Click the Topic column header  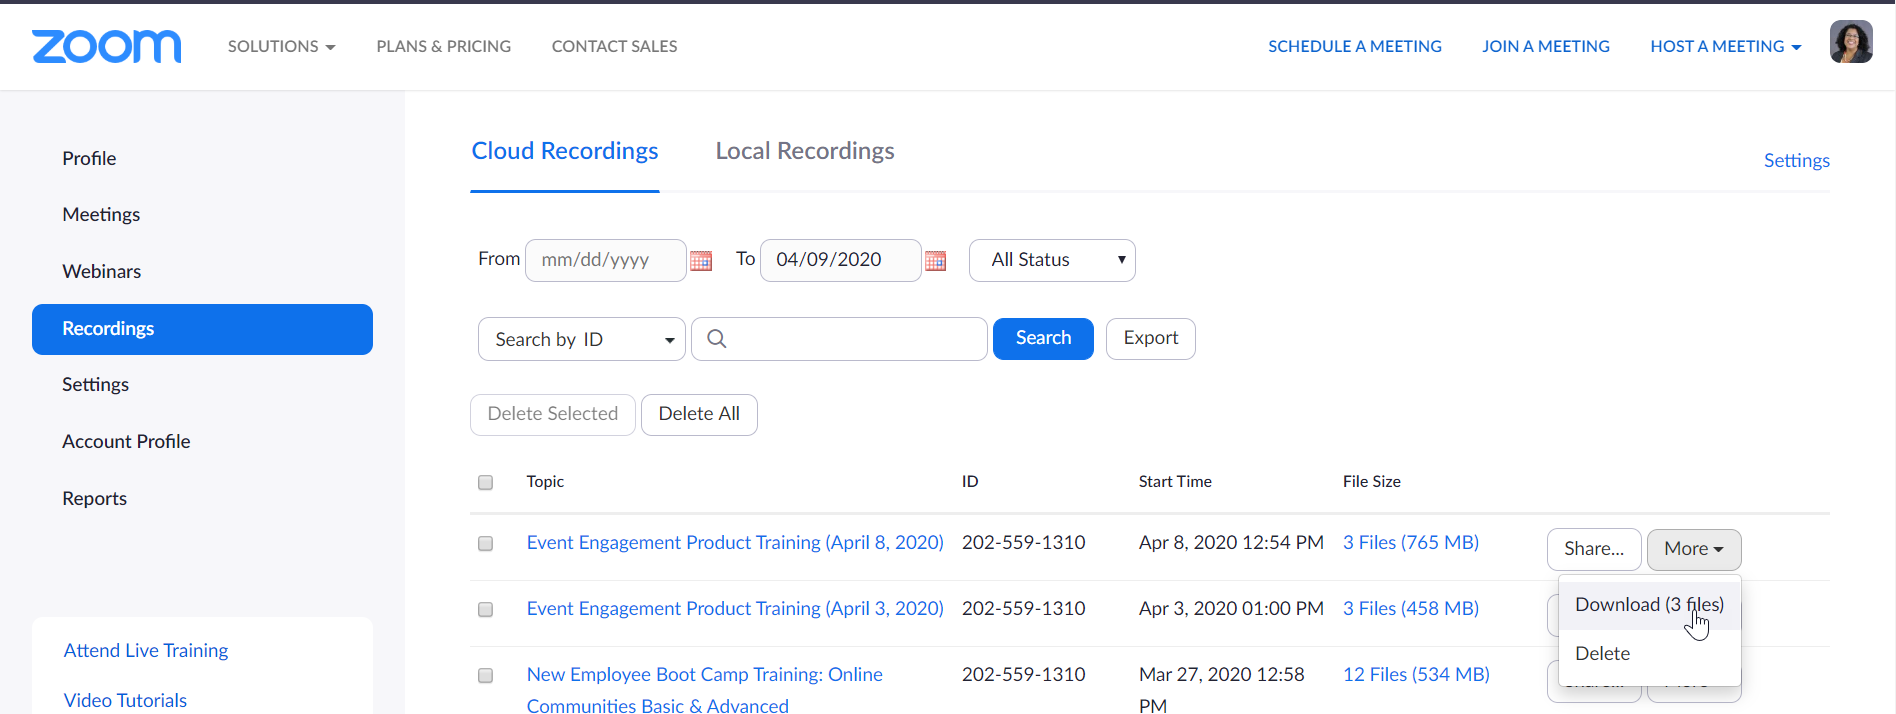(545, 482)
